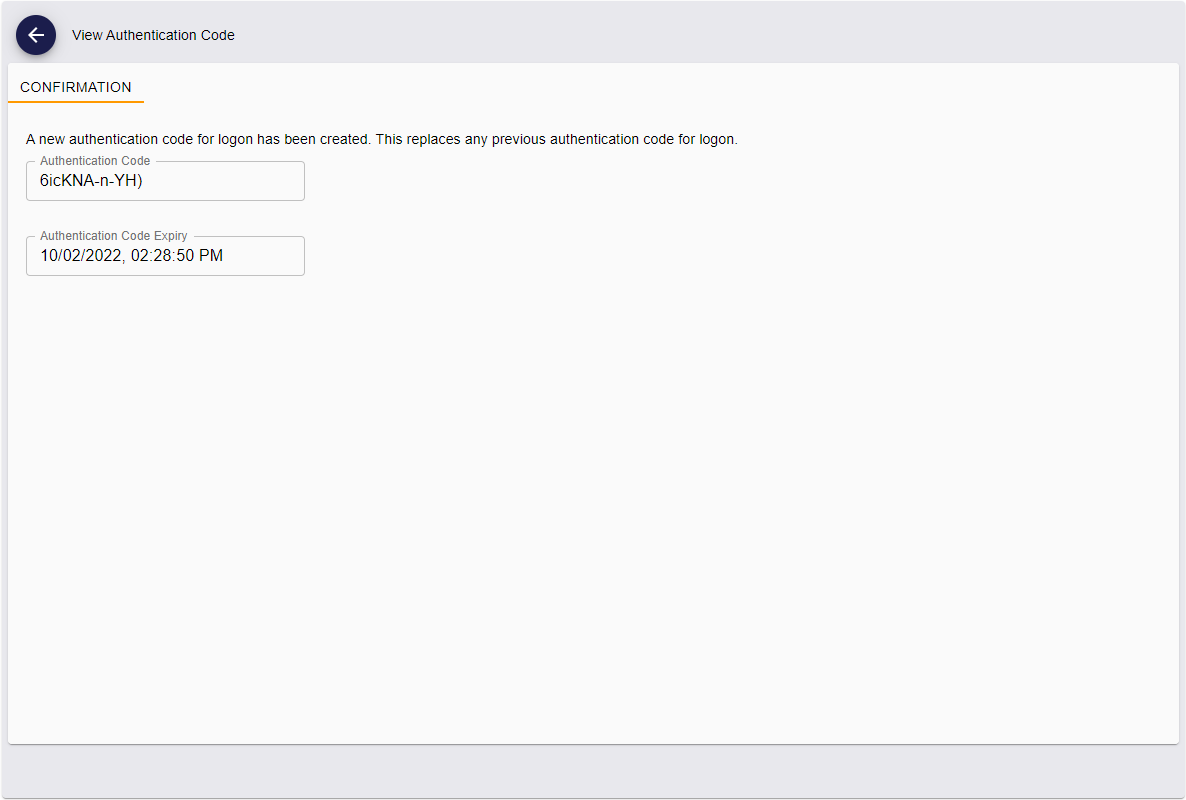
Task: Select the CONFIRMATION tab
Action: (76, 87)
